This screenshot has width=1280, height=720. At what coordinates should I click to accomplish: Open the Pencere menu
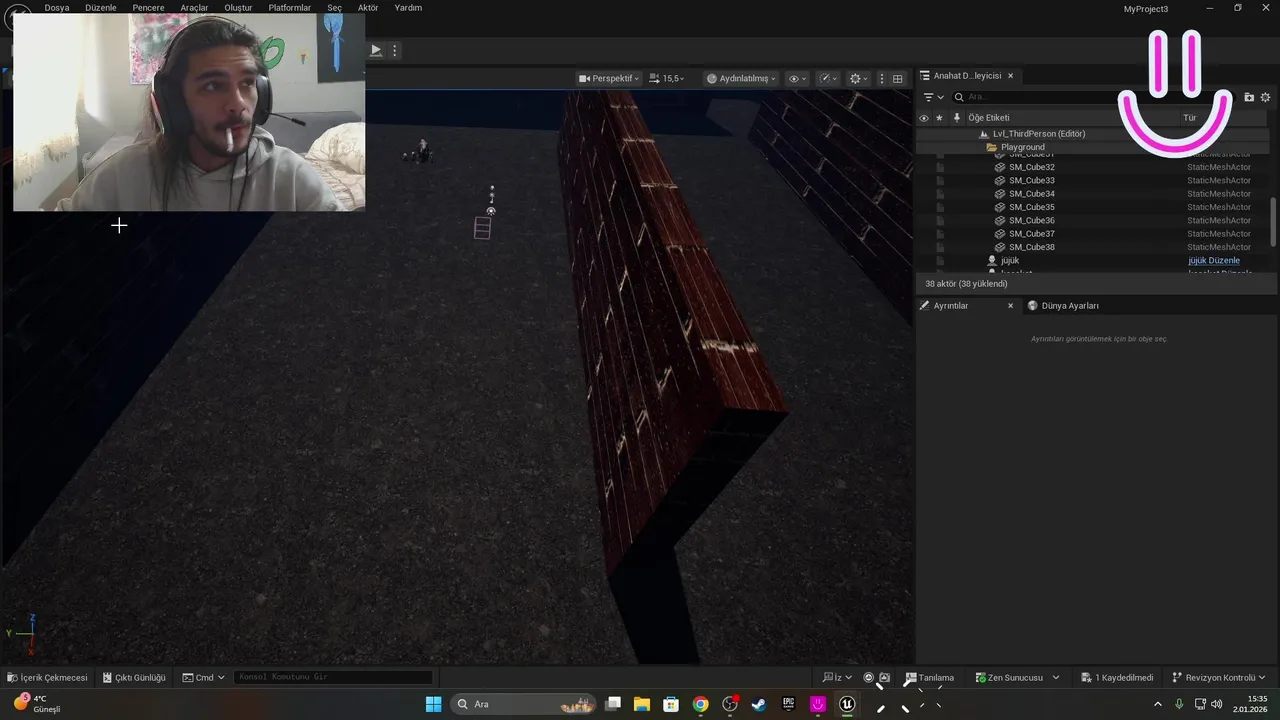pos(148,7)
